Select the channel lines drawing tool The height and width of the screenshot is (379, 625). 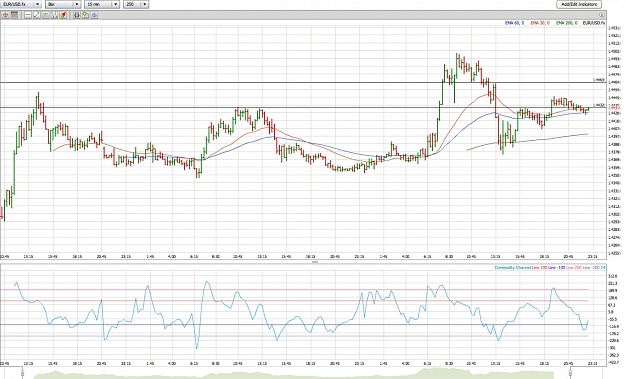pos(45,15)
